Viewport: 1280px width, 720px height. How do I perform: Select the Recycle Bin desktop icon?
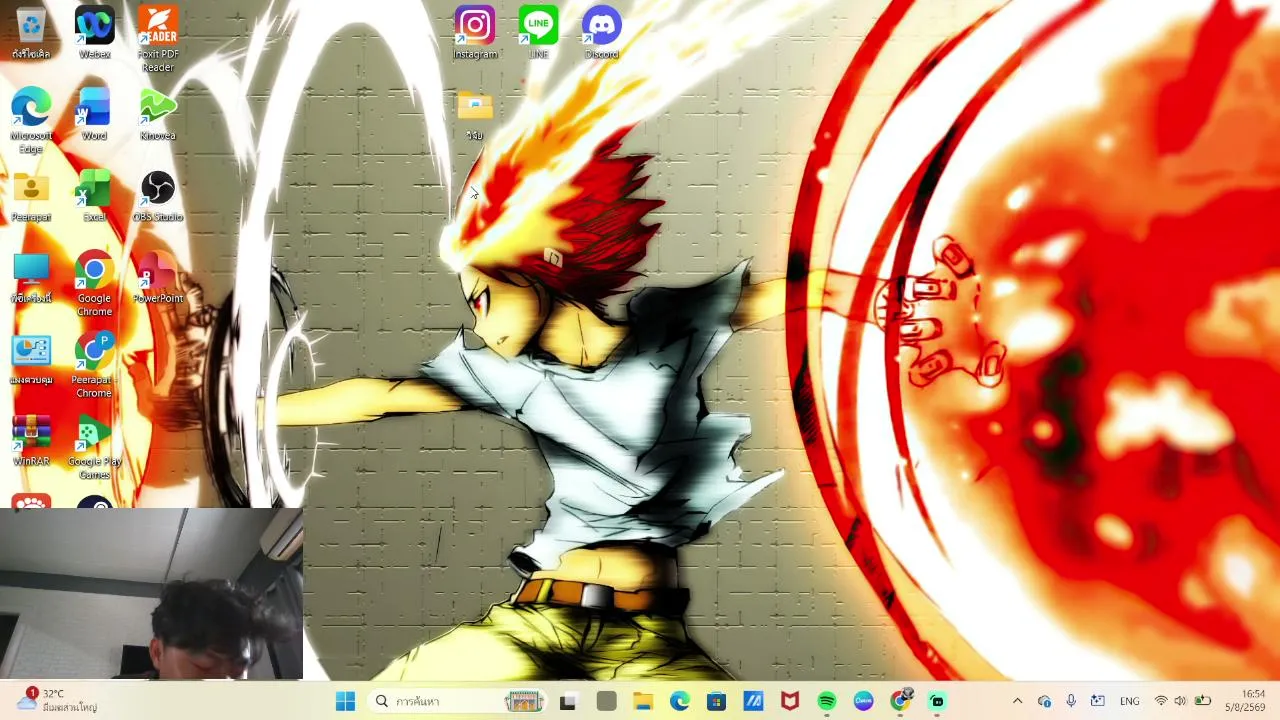(31, 33)
